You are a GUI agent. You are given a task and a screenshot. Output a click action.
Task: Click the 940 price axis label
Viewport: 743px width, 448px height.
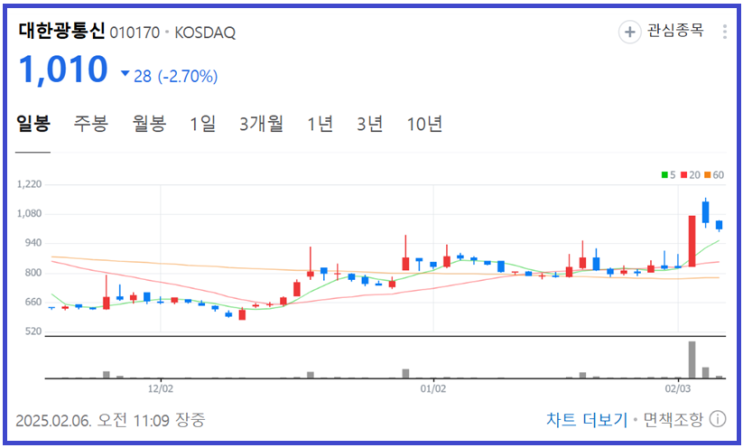[33, 243]
